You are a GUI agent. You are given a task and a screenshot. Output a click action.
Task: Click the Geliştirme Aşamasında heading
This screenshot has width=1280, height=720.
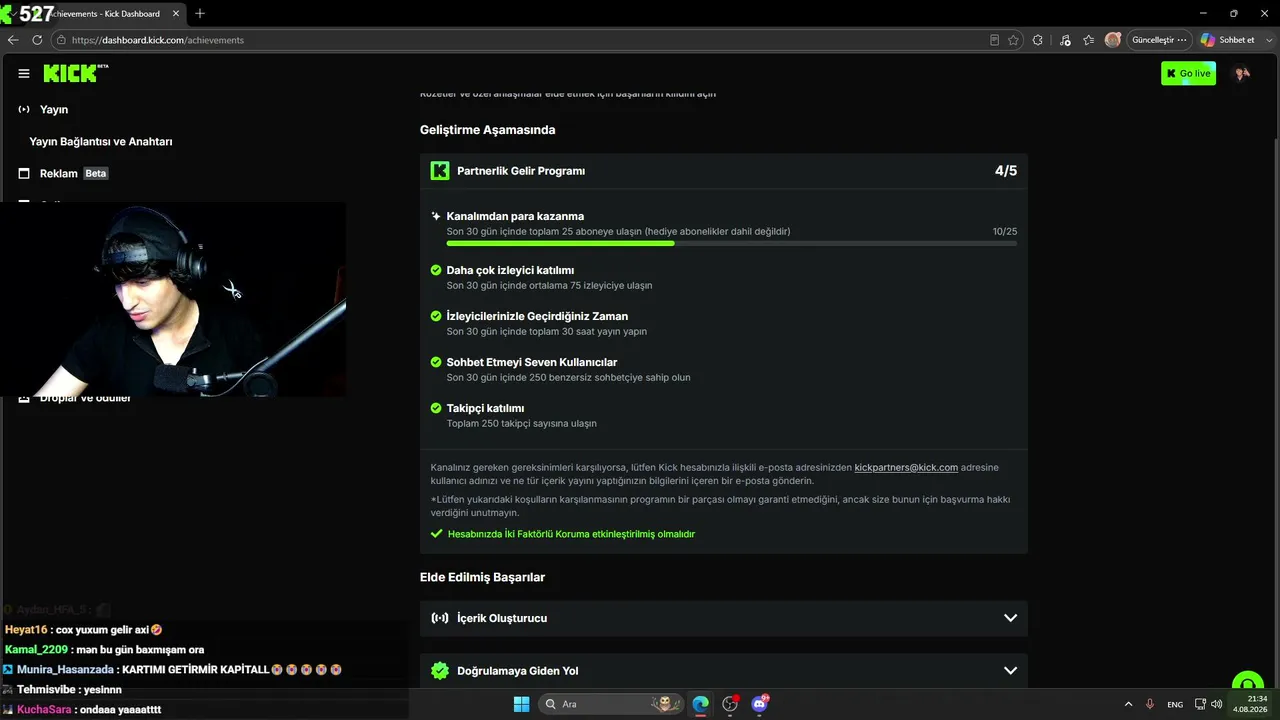(487, 130)
